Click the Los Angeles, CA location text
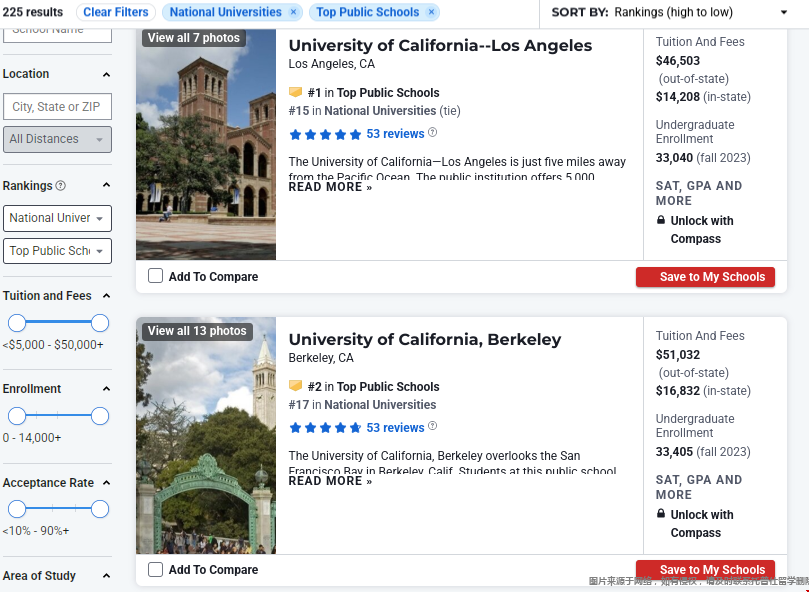 332,64
